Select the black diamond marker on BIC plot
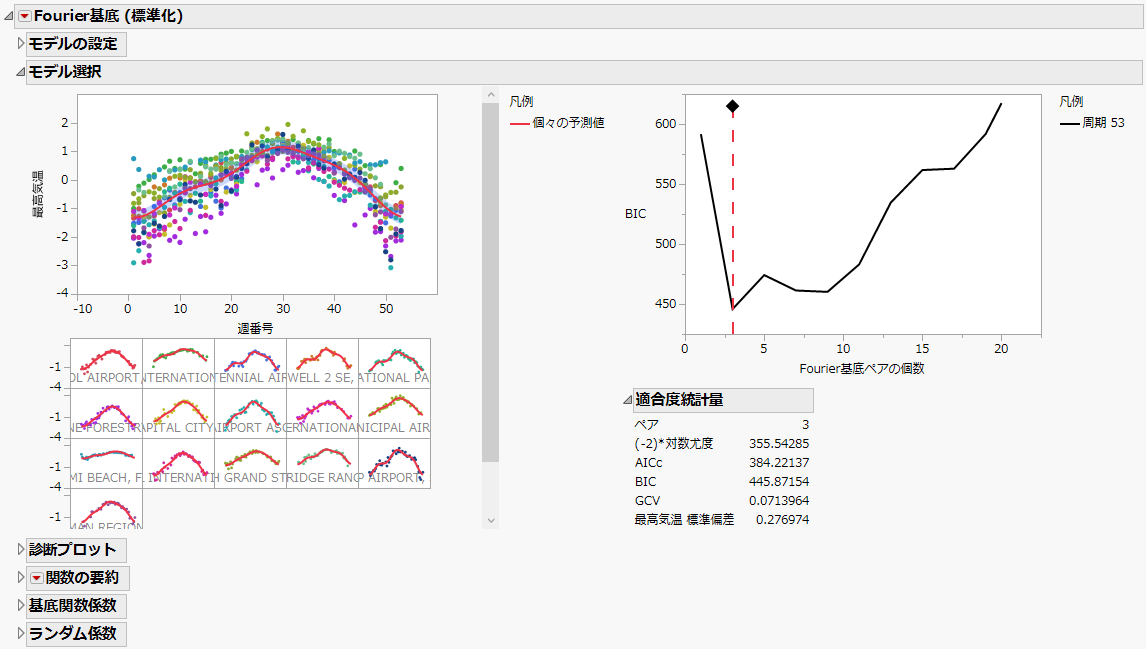 [732, 107]
